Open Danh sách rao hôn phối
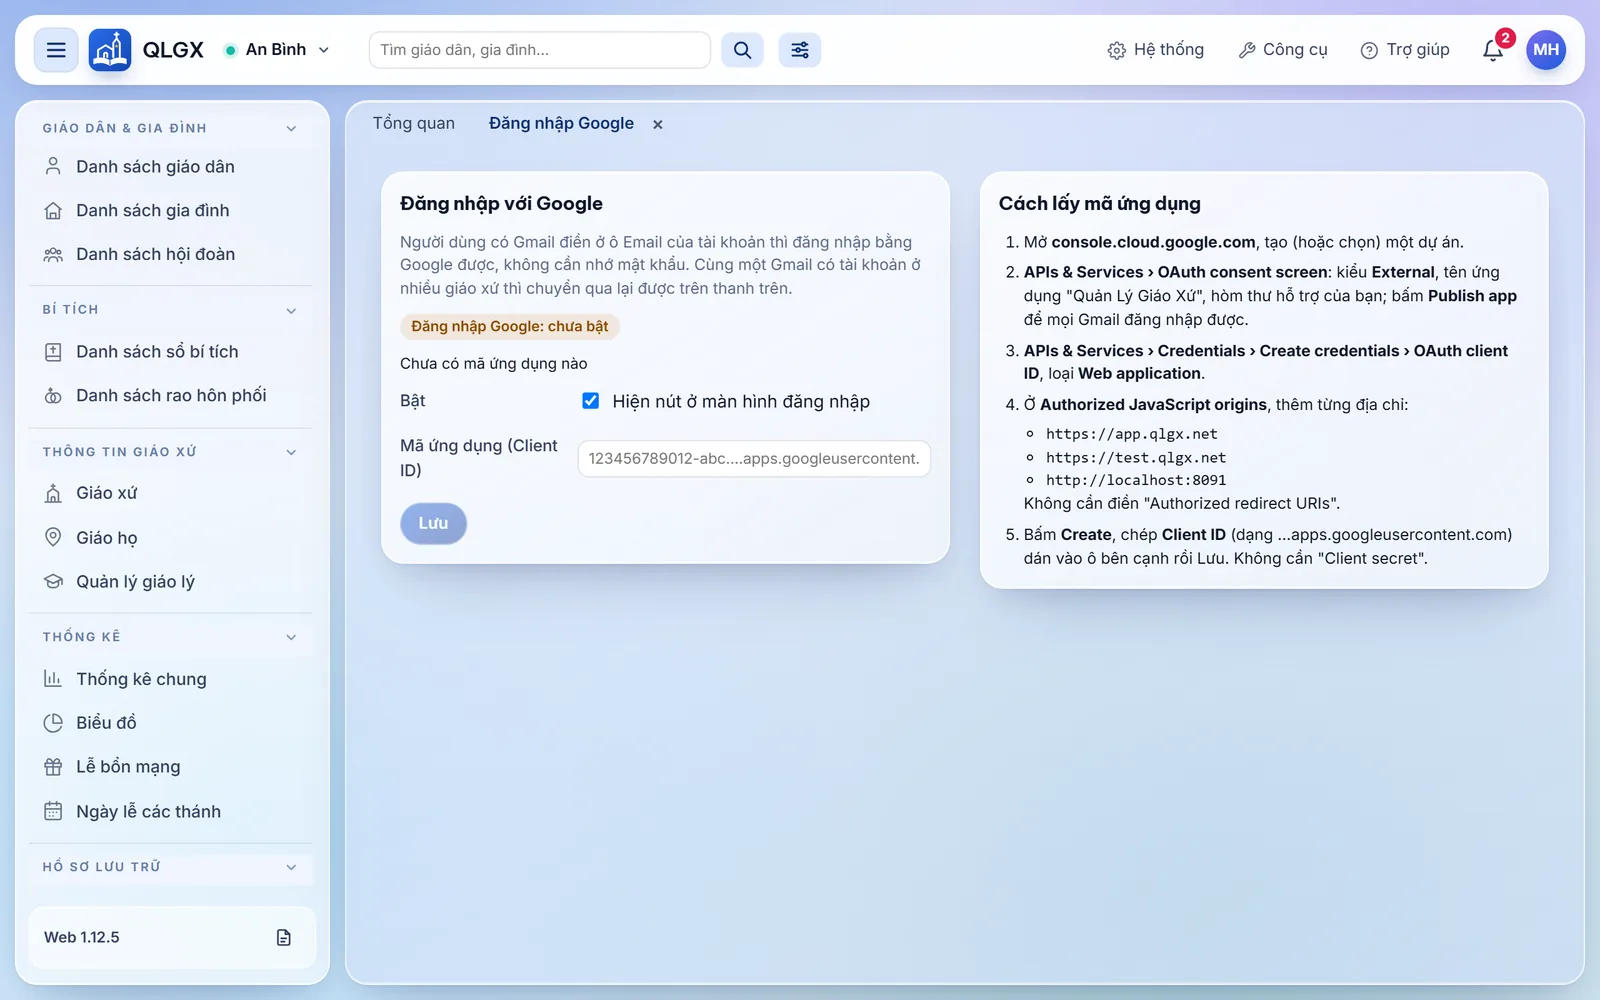Screen dimensions: 1600x1000 tap(172, 396)
